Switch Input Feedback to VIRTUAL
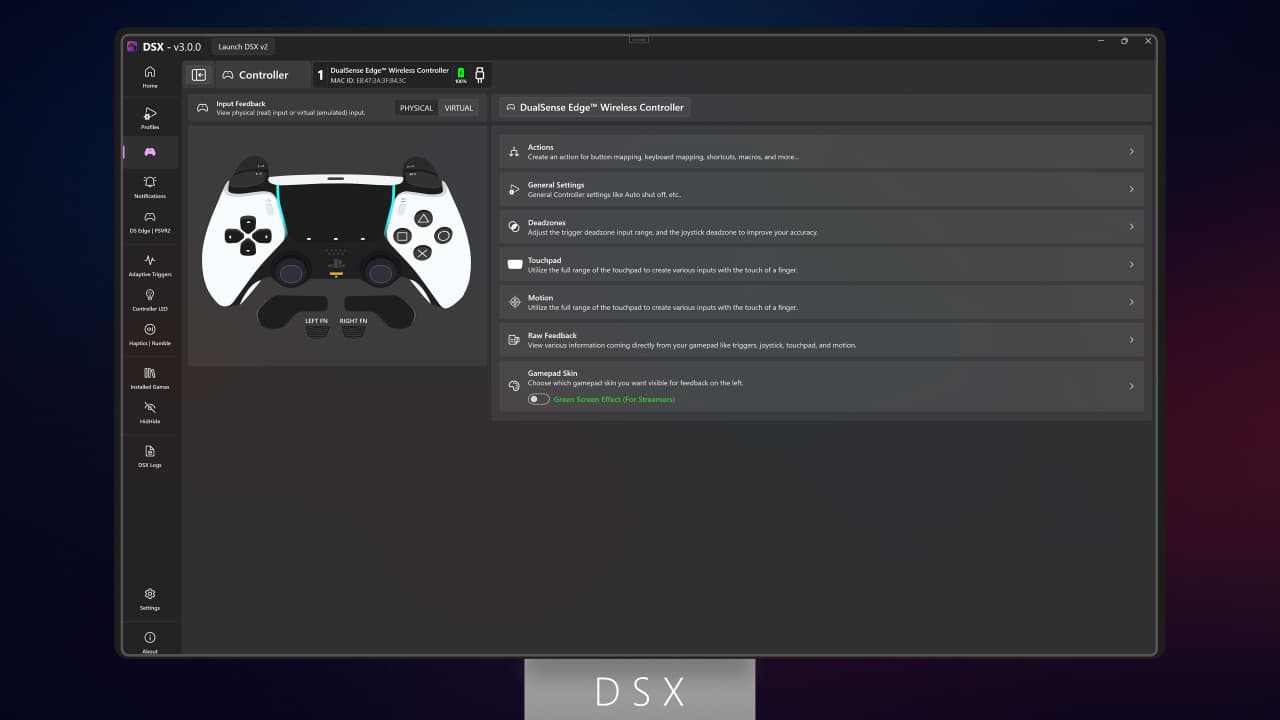Screen dimensions: 1280x720 tap(458, 107)
